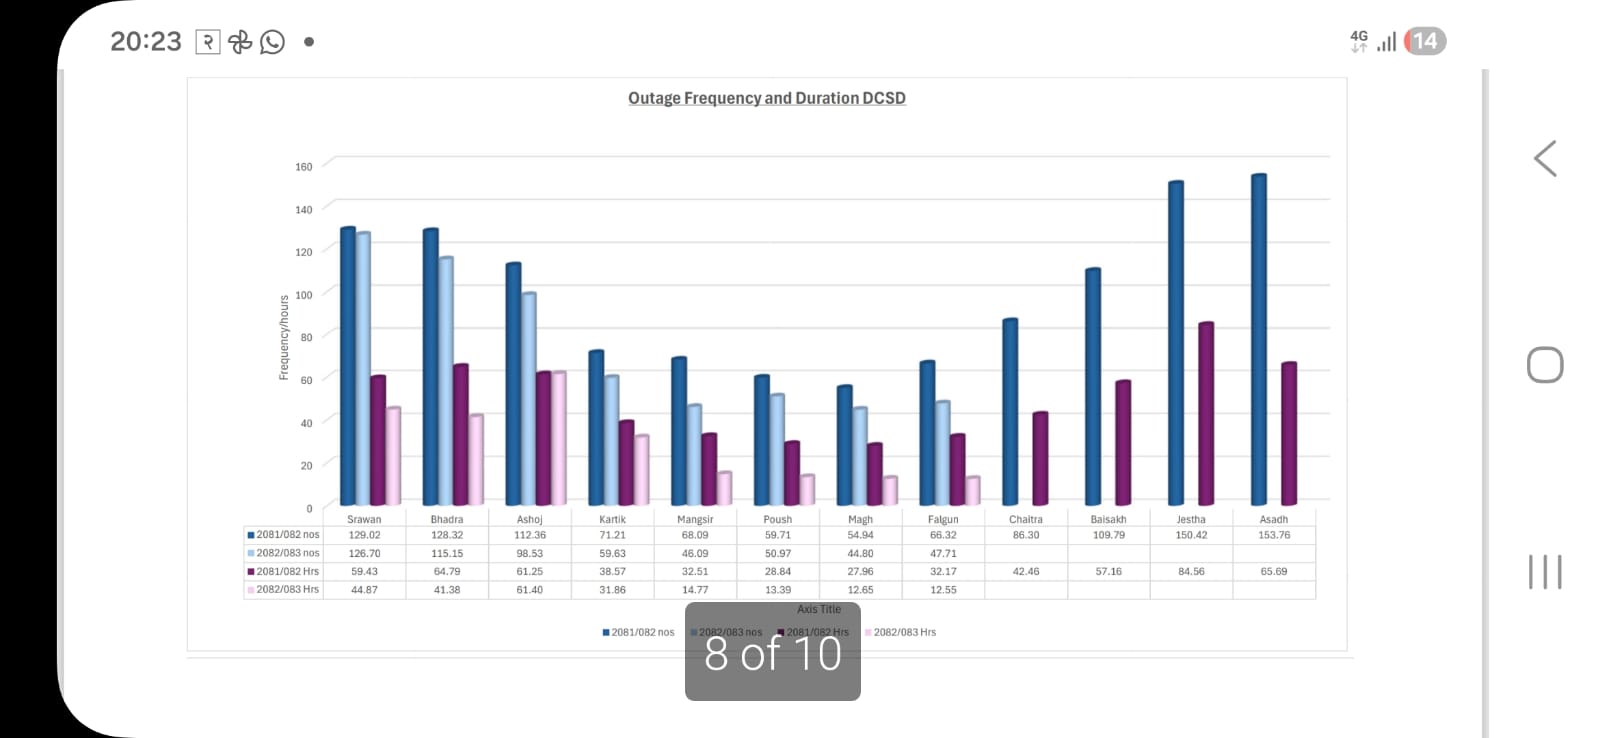The height and width of the screenshot is (738, 1600).
Task: Click the '8 of 10' page indicator
Action: [772, 654]
